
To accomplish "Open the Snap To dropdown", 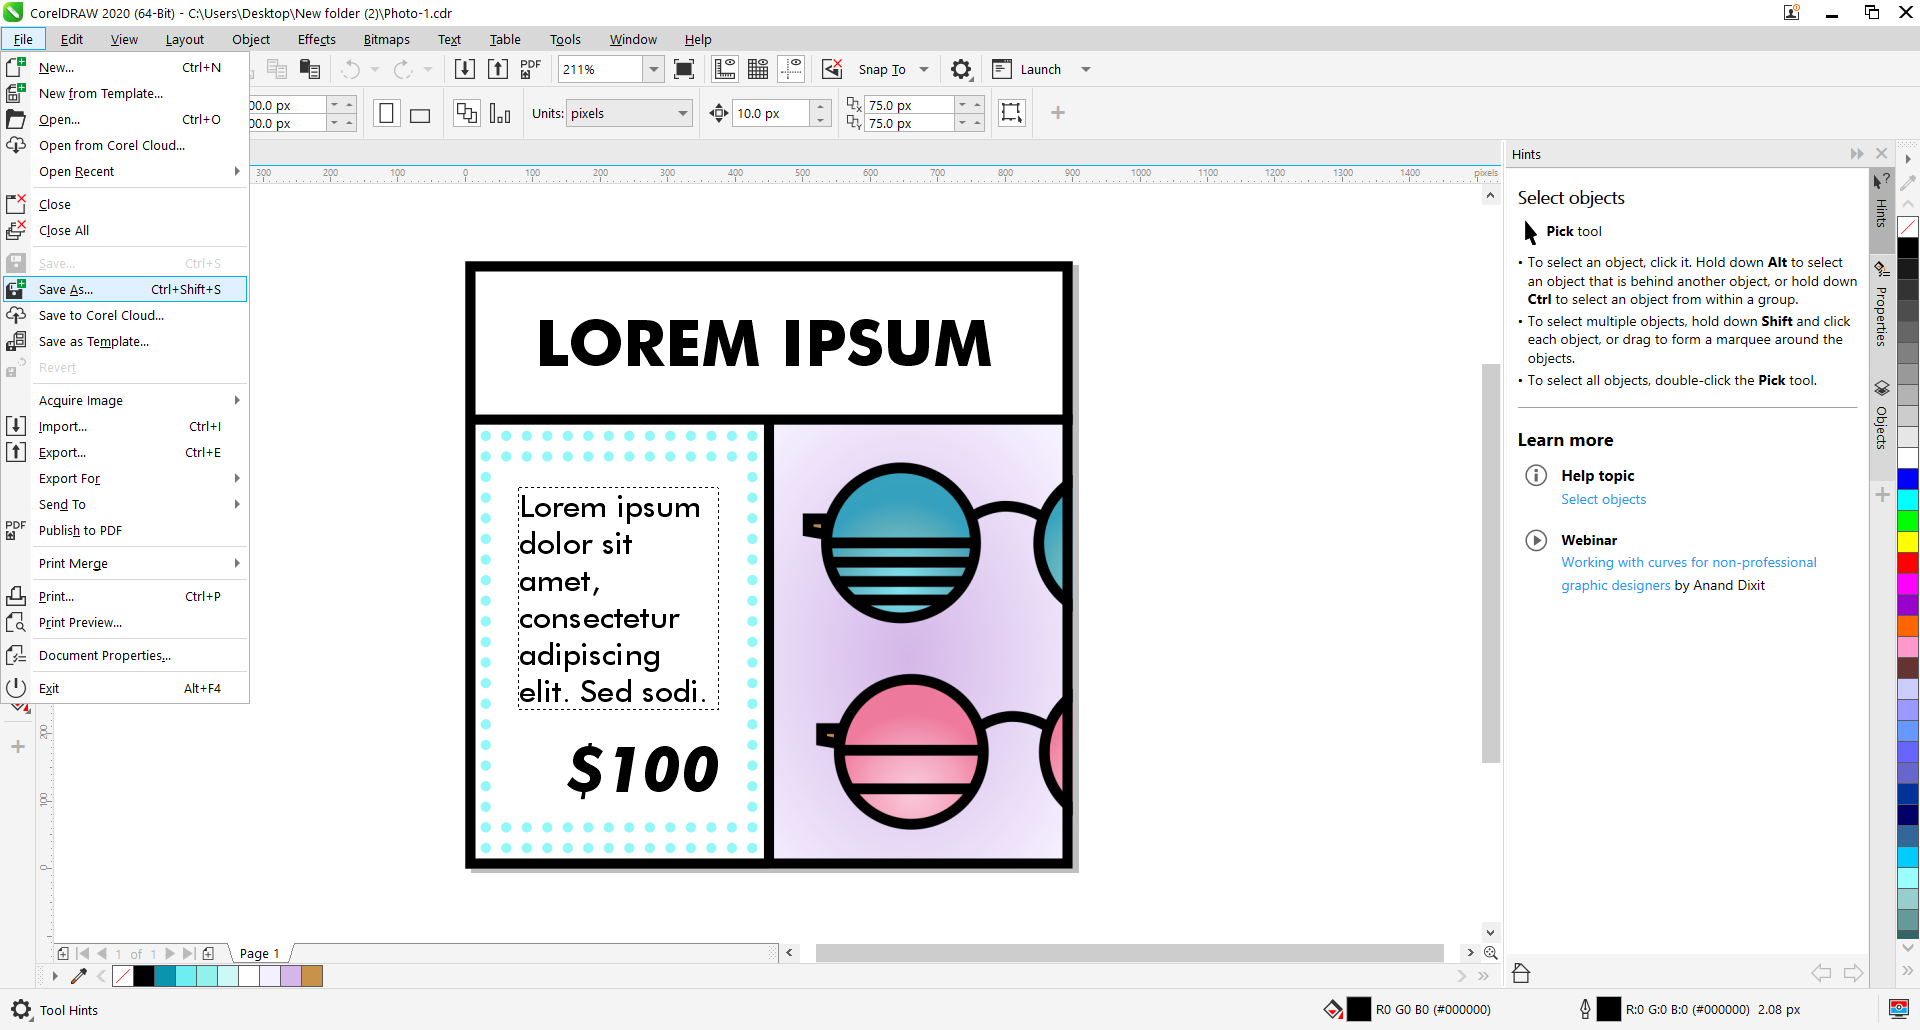I will [924, 69].
